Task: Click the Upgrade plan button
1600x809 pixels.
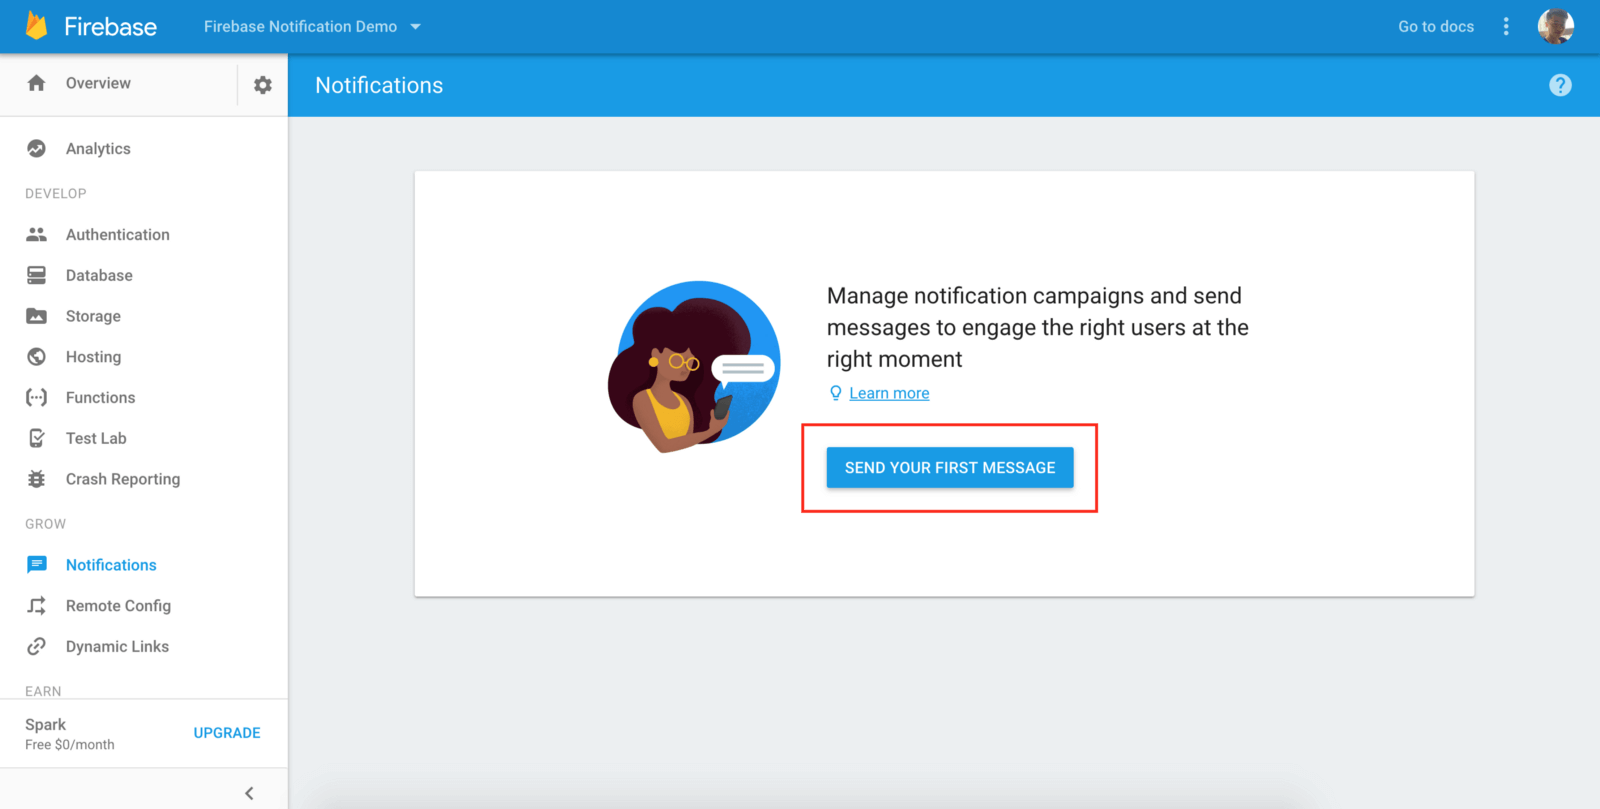Action: pos(227,733)
